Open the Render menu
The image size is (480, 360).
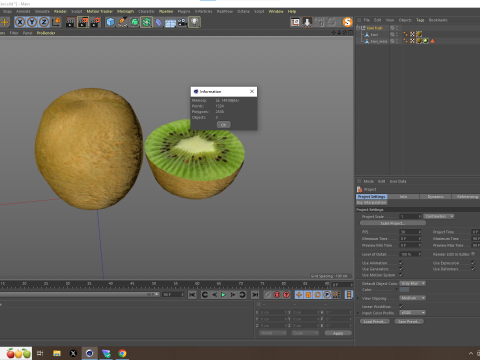[x=60, y=11]
